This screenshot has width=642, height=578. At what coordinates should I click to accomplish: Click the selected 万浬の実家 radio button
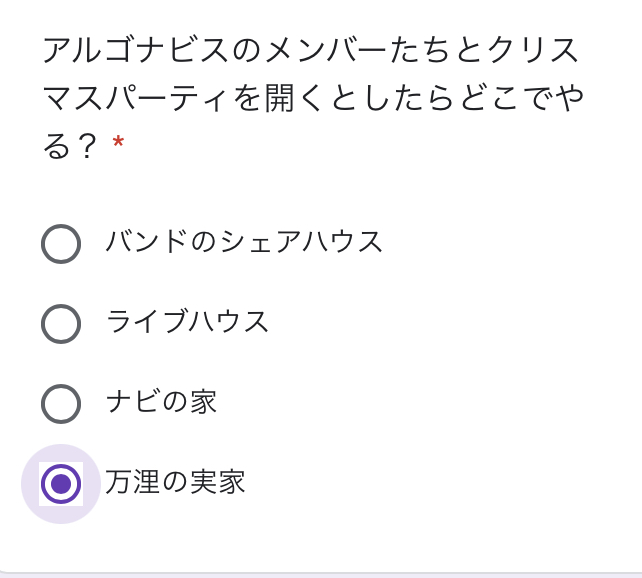(61, 483)
